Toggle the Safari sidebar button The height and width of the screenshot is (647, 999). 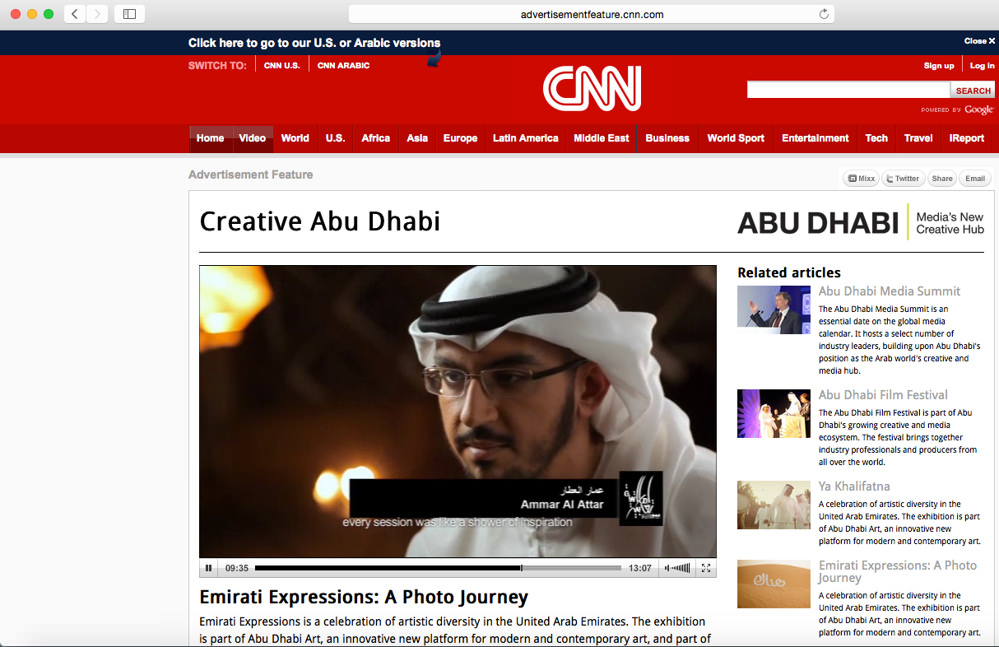(129, 14)
